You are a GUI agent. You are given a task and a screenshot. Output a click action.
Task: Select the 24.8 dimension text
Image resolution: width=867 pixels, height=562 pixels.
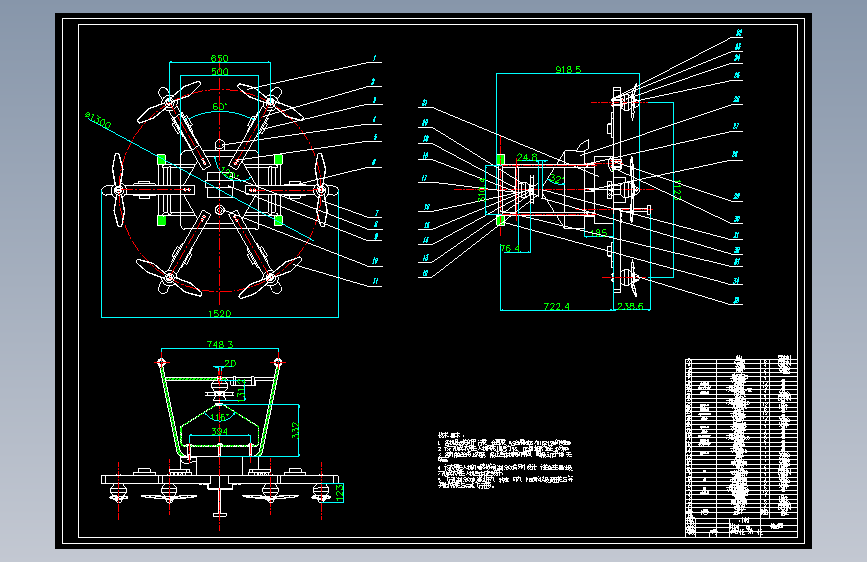coord(527,157)
